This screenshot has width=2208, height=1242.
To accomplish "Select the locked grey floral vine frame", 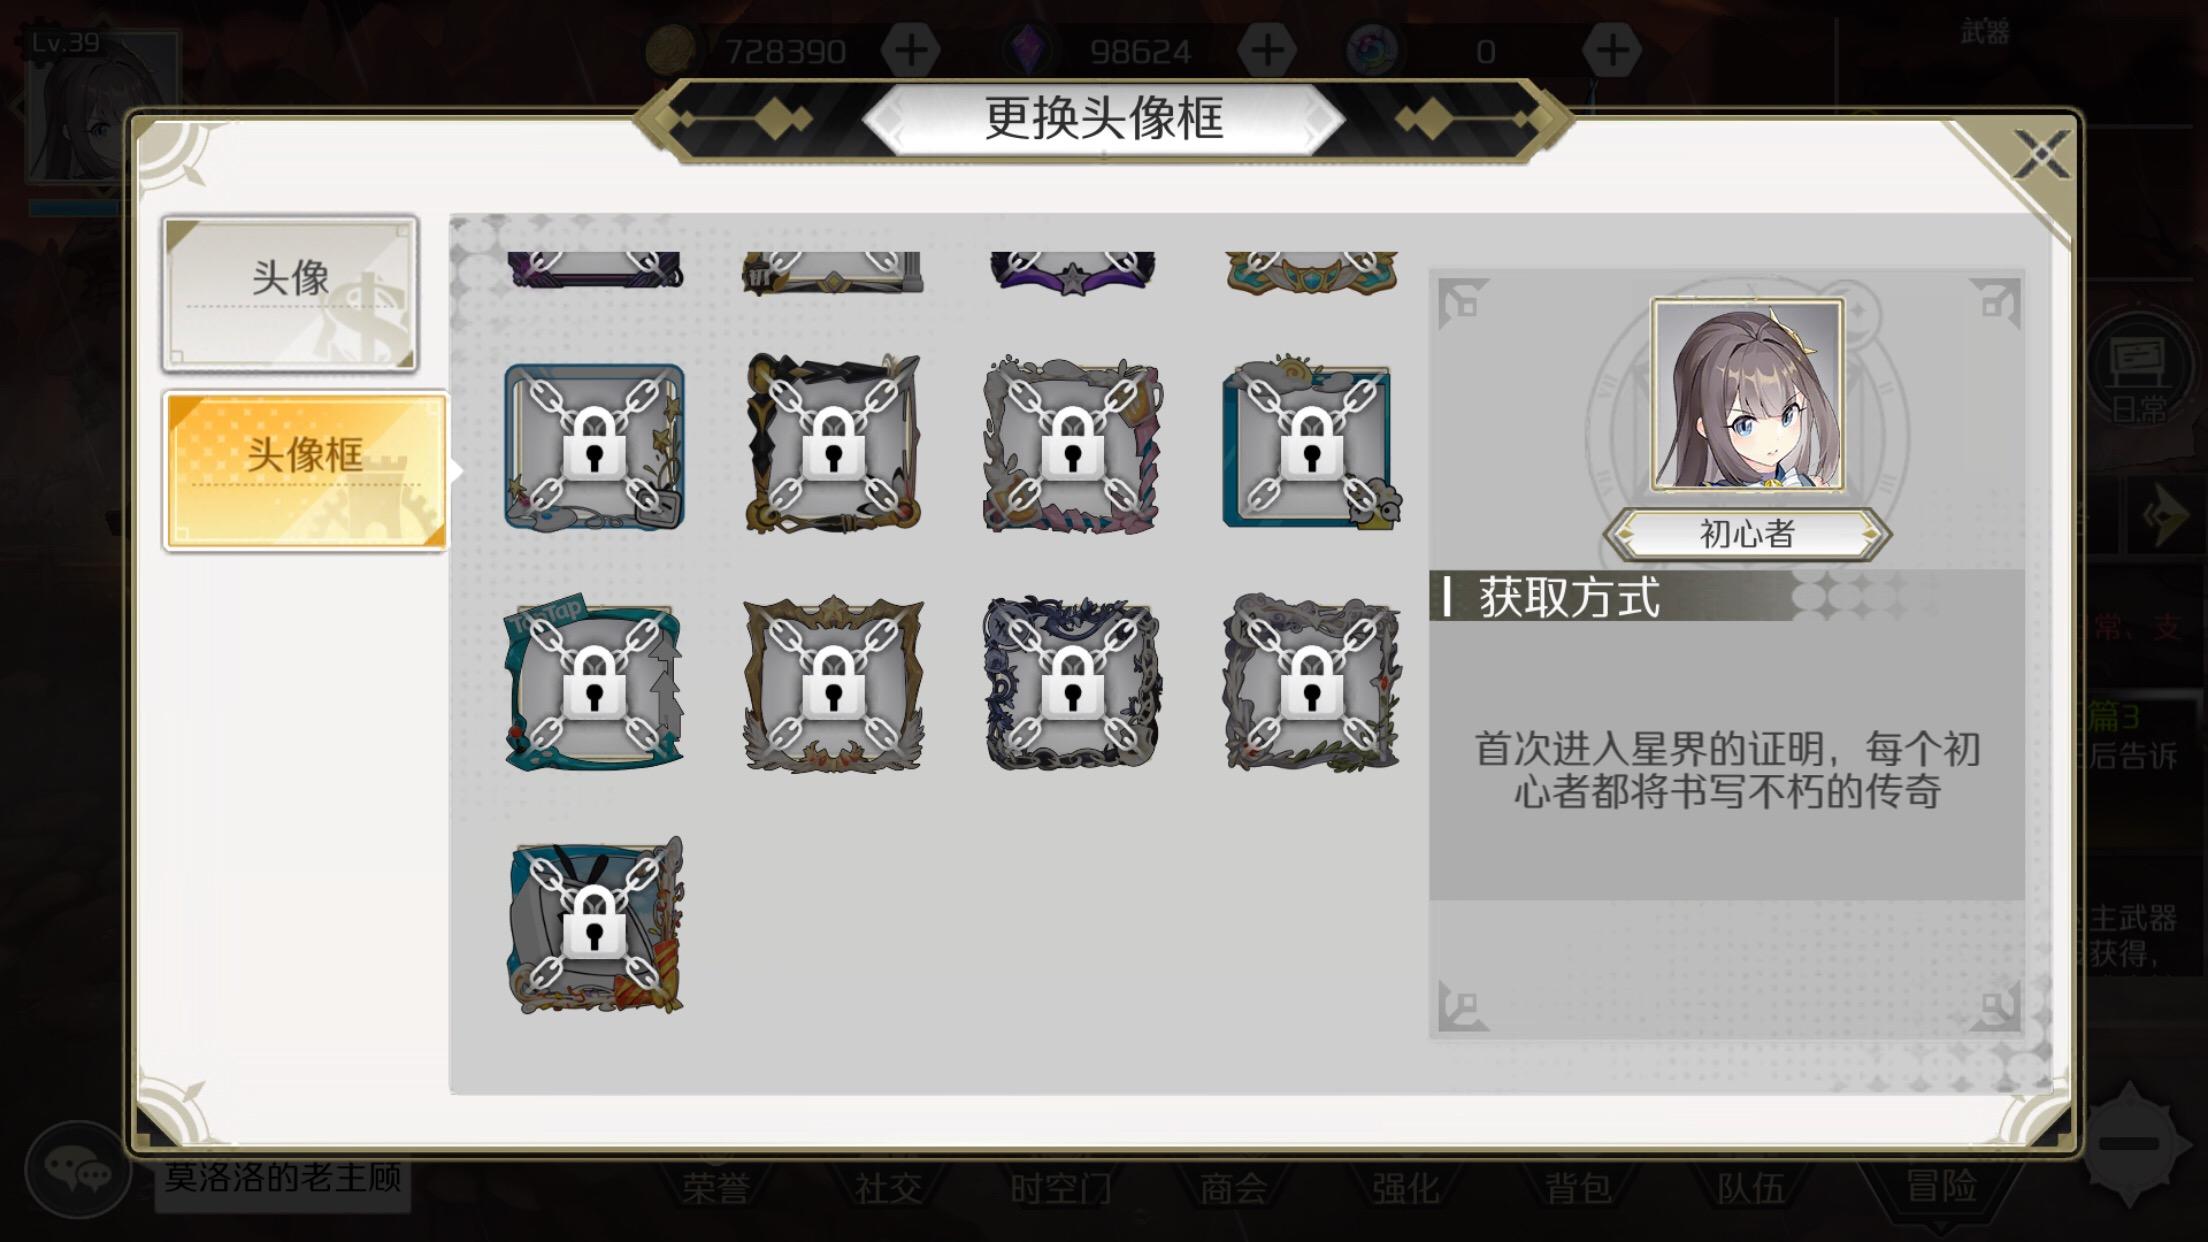I will pos(1312,685).
